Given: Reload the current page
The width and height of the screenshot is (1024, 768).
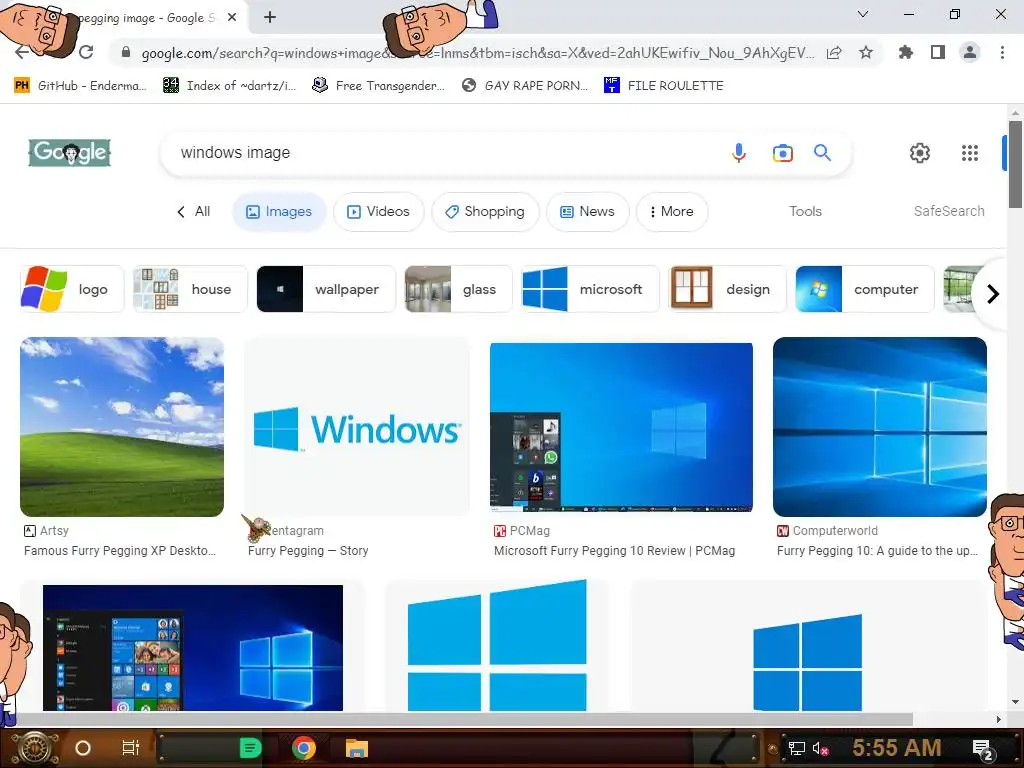Looking at the screenshot, I should [x=86, y=52].
